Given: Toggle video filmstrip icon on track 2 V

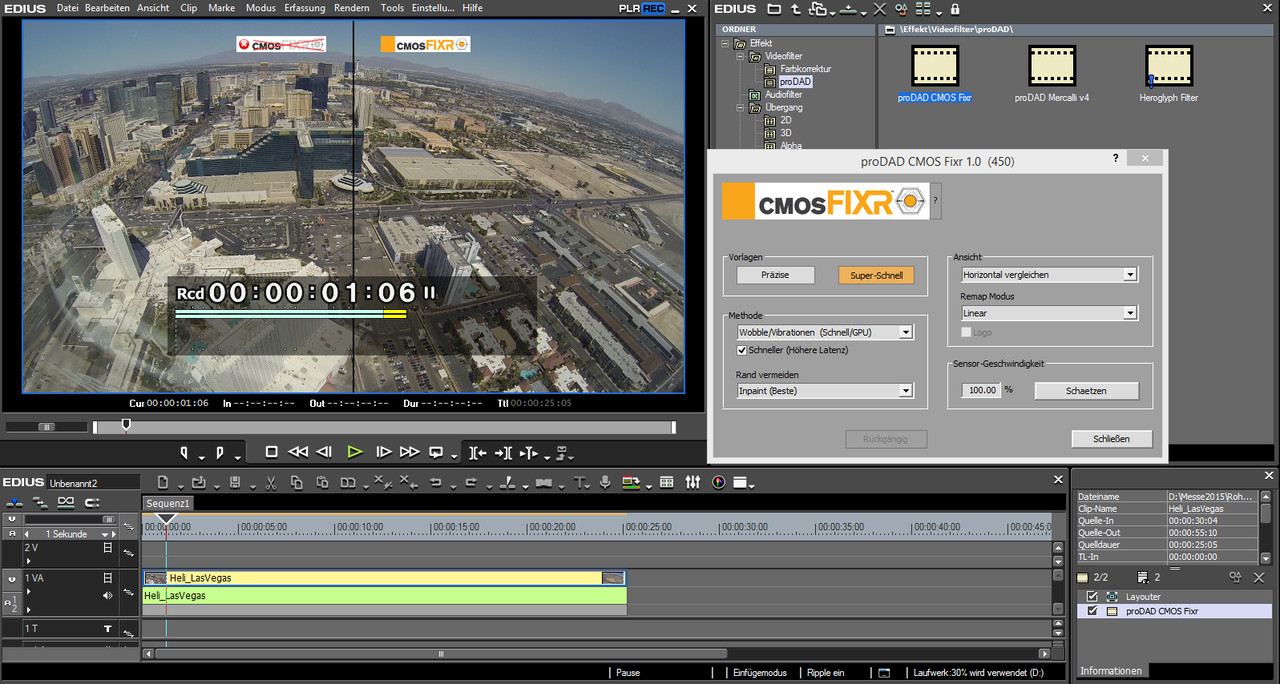Looking at the screenshot, I should pos(107,548).
